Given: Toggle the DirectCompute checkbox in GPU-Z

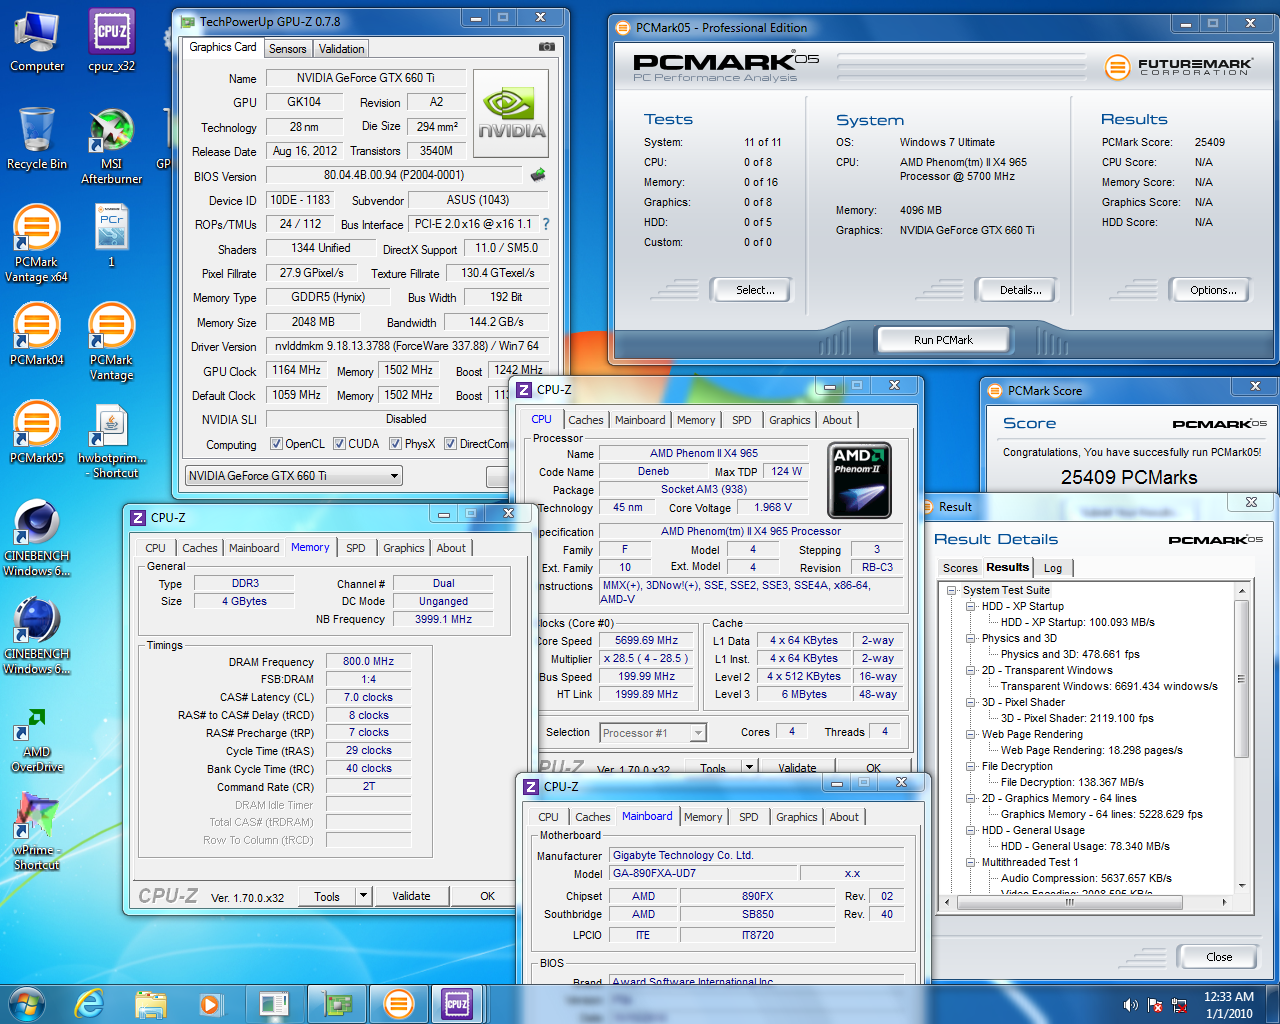Looking at the screenshot, I should click(x=451, y=444).
